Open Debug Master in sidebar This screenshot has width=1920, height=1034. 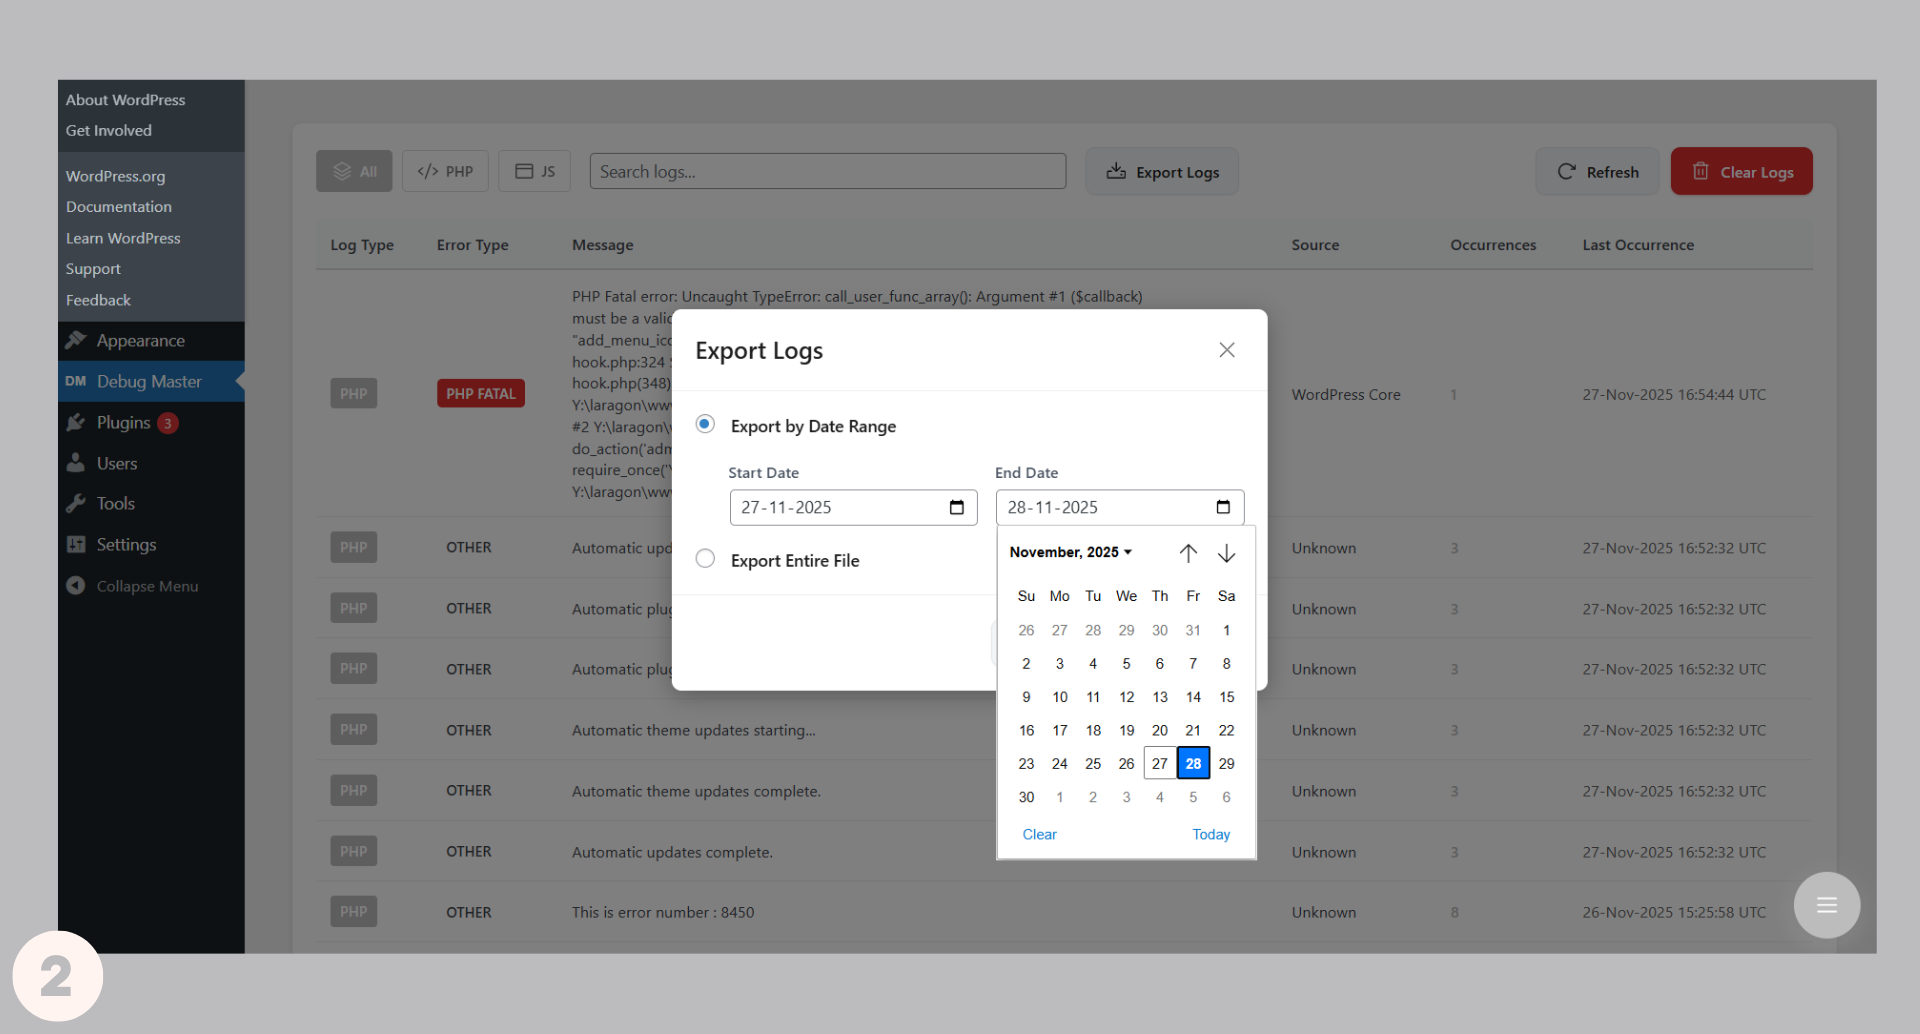(x=151, y=382)
